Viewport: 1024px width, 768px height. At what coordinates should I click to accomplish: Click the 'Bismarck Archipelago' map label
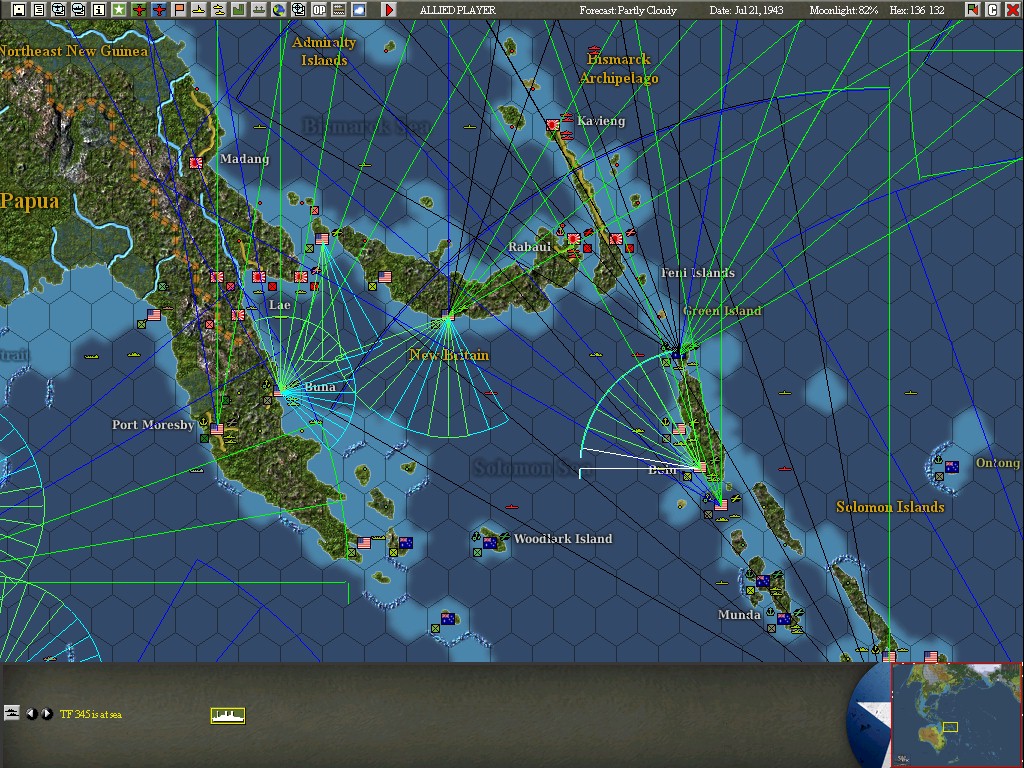(x=618, y=69)
